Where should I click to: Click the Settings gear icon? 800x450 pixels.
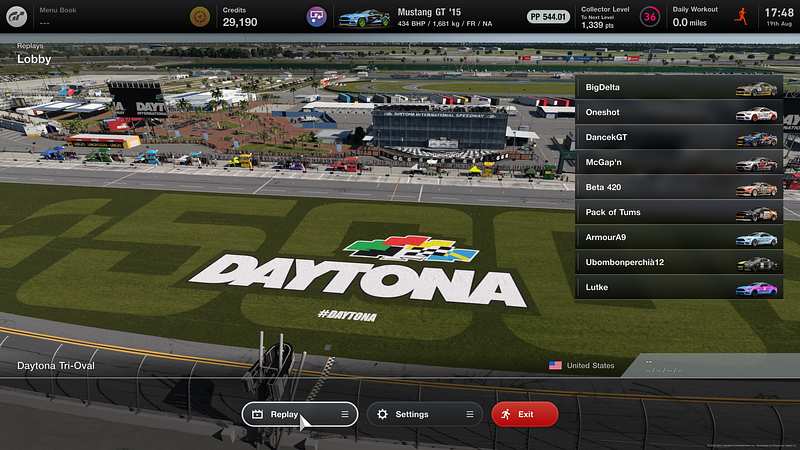[382, 414]
